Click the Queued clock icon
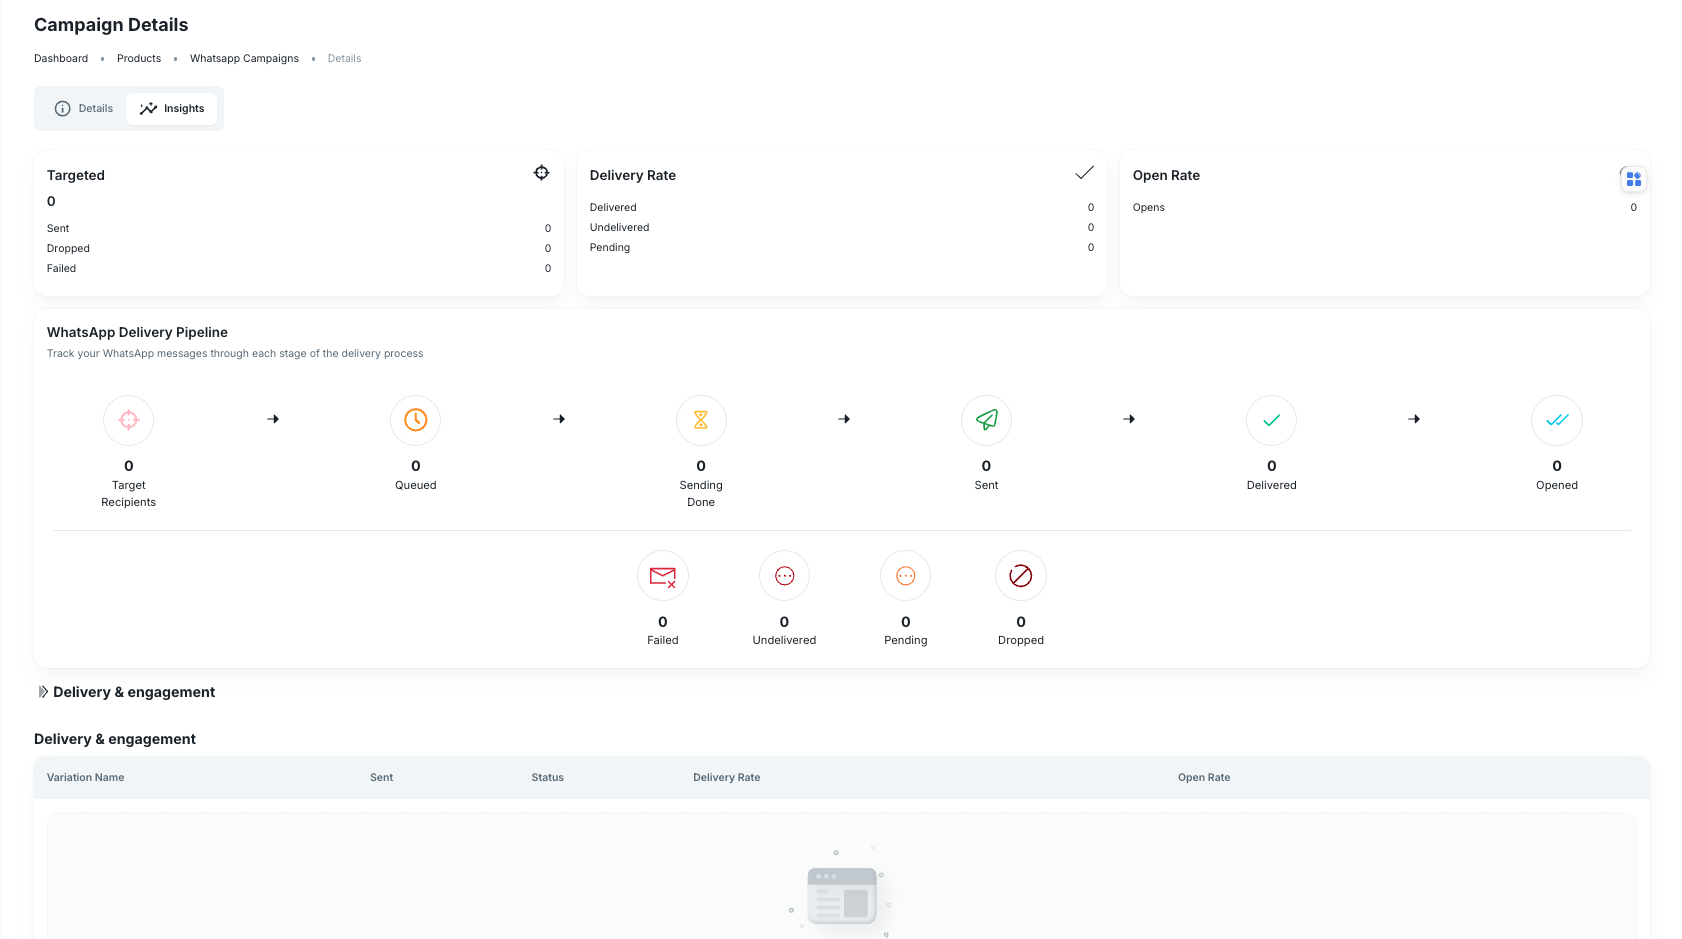Image resolution: width=1682 pixels, height=939 pixels. click(416, 420)
